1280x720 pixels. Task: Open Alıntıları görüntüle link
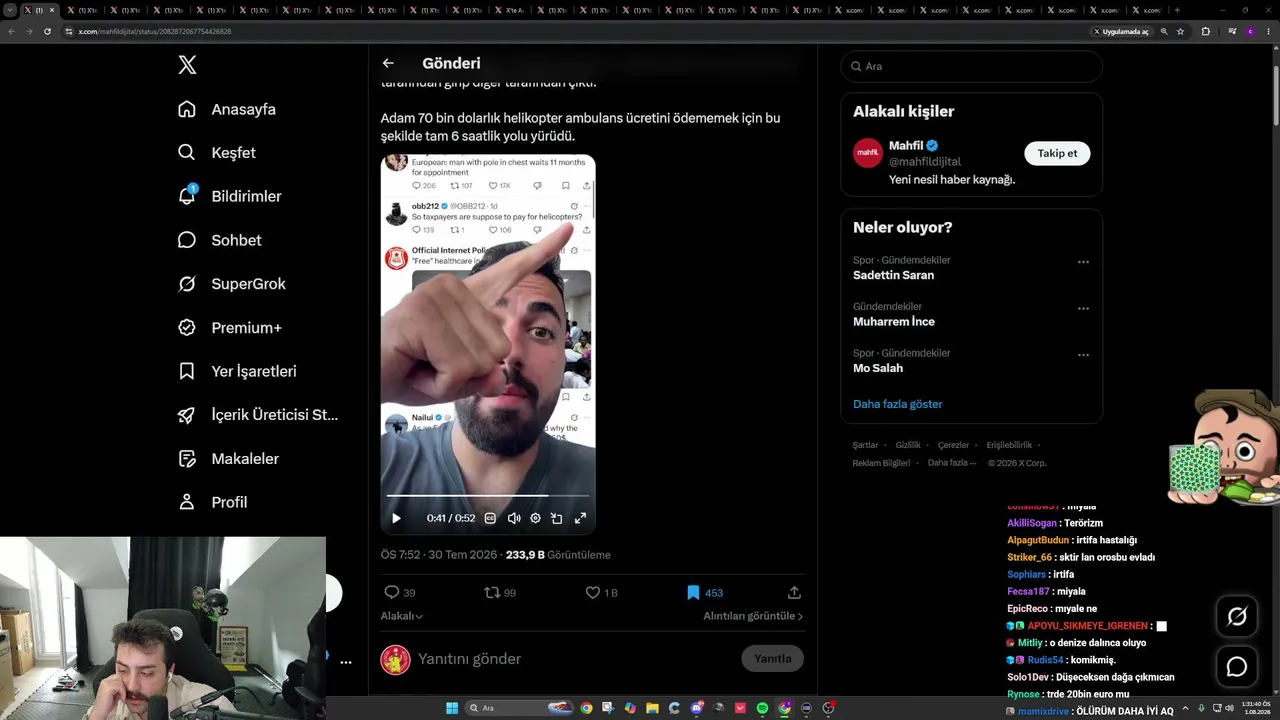coord(753,616)
